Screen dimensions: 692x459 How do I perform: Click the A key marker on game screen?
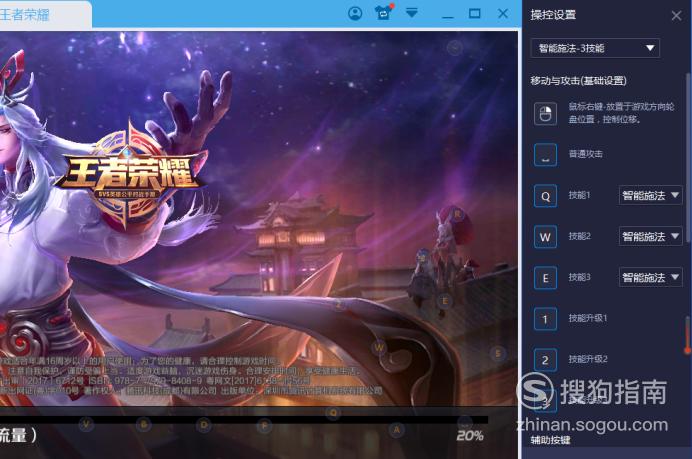396,429
